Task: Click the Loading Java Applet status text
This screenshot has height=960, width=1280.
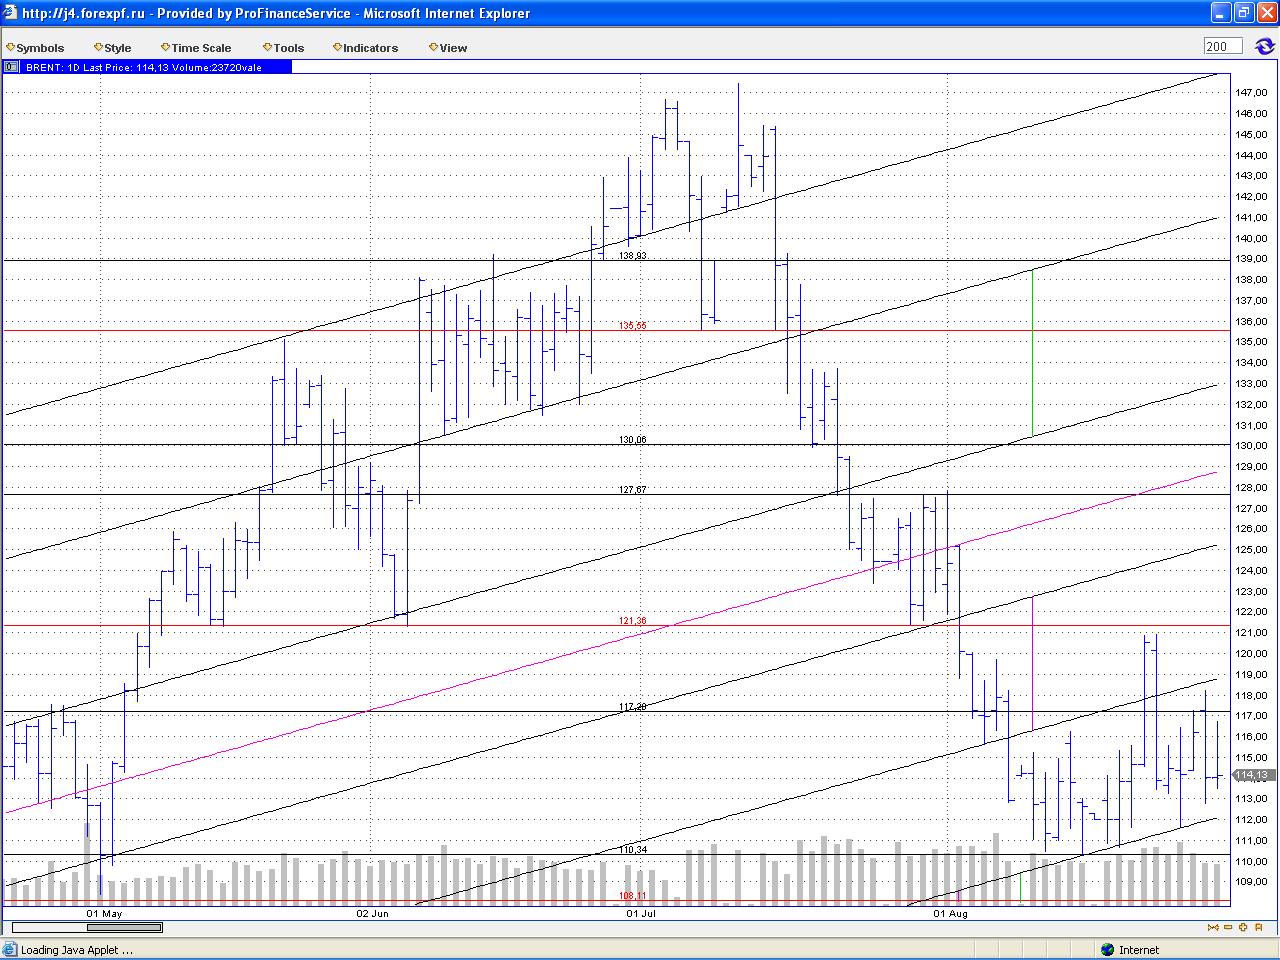Action: [x=76, y=950]
